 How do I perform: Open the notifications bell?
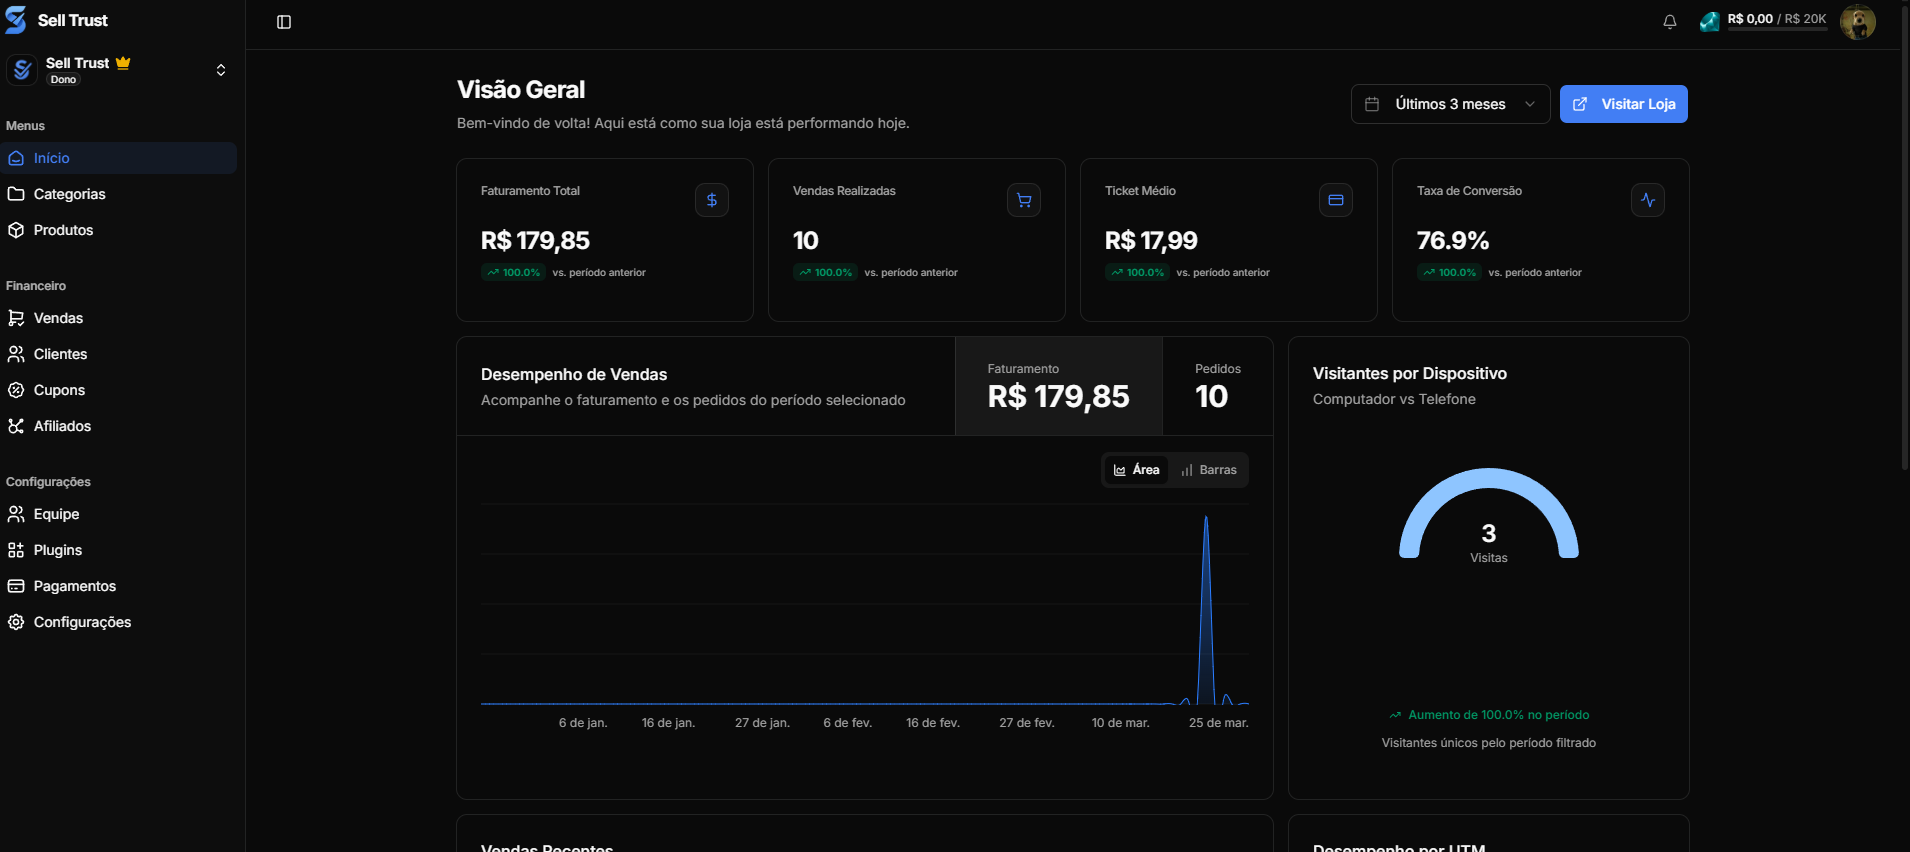coord(1670,22)
